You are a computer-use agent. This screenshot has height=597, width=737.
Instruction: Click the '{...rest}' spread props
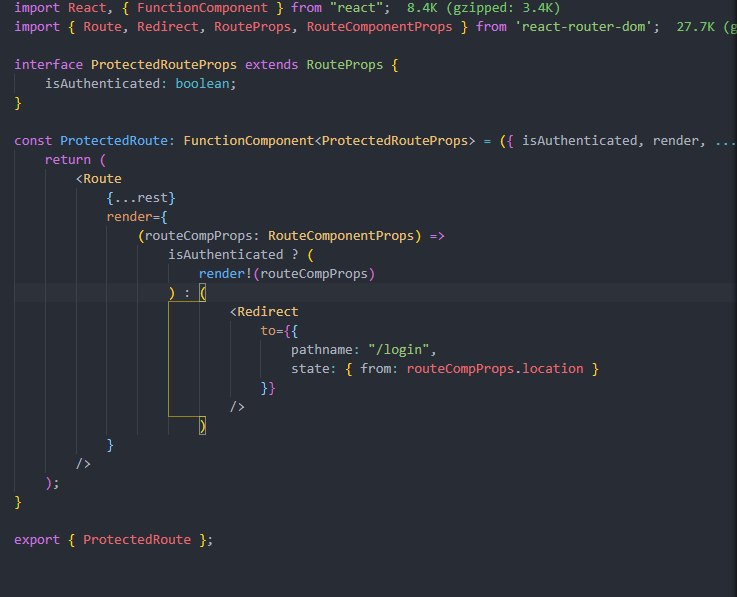click(x=141, y=198)
